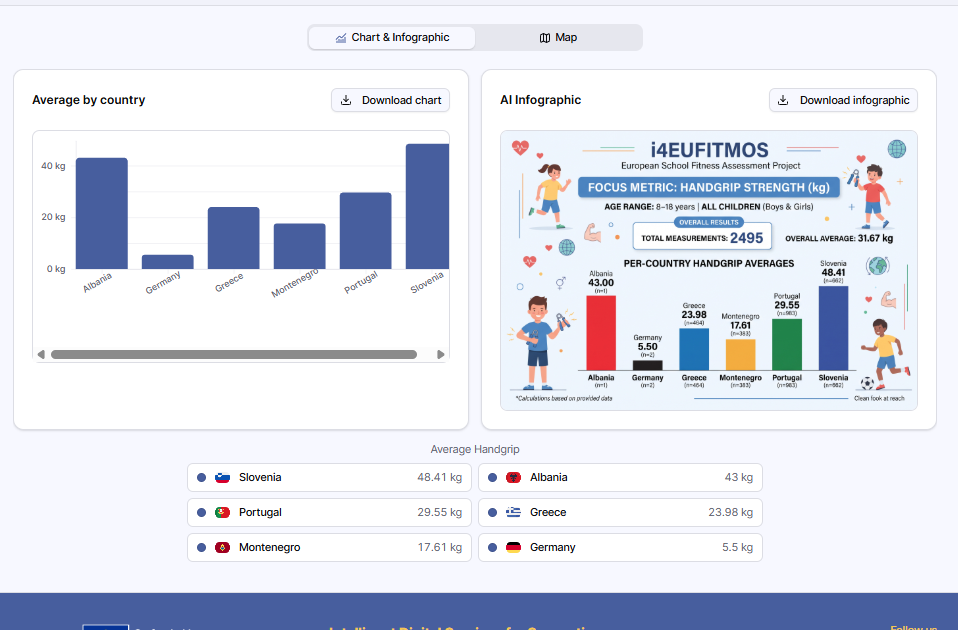This screenshot has width=958, height=630.
Task: Click the chart scrollbar right arrow
Action: click(x=441, y=354)
